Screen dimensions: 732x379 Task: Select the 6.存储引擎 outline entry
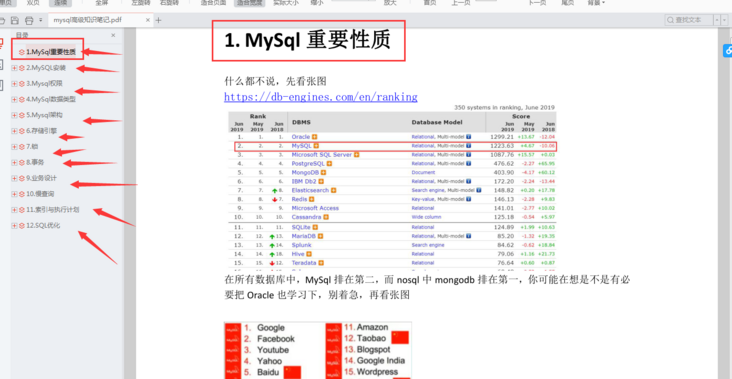pos(42,131)
